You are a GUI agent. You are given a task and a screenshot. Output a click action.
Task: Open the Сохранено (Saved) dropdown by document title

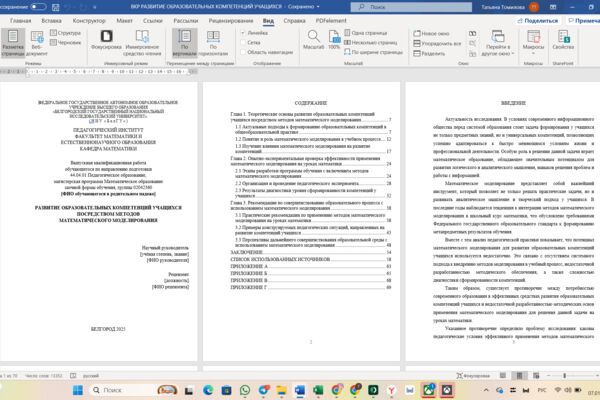coord(303,7)
